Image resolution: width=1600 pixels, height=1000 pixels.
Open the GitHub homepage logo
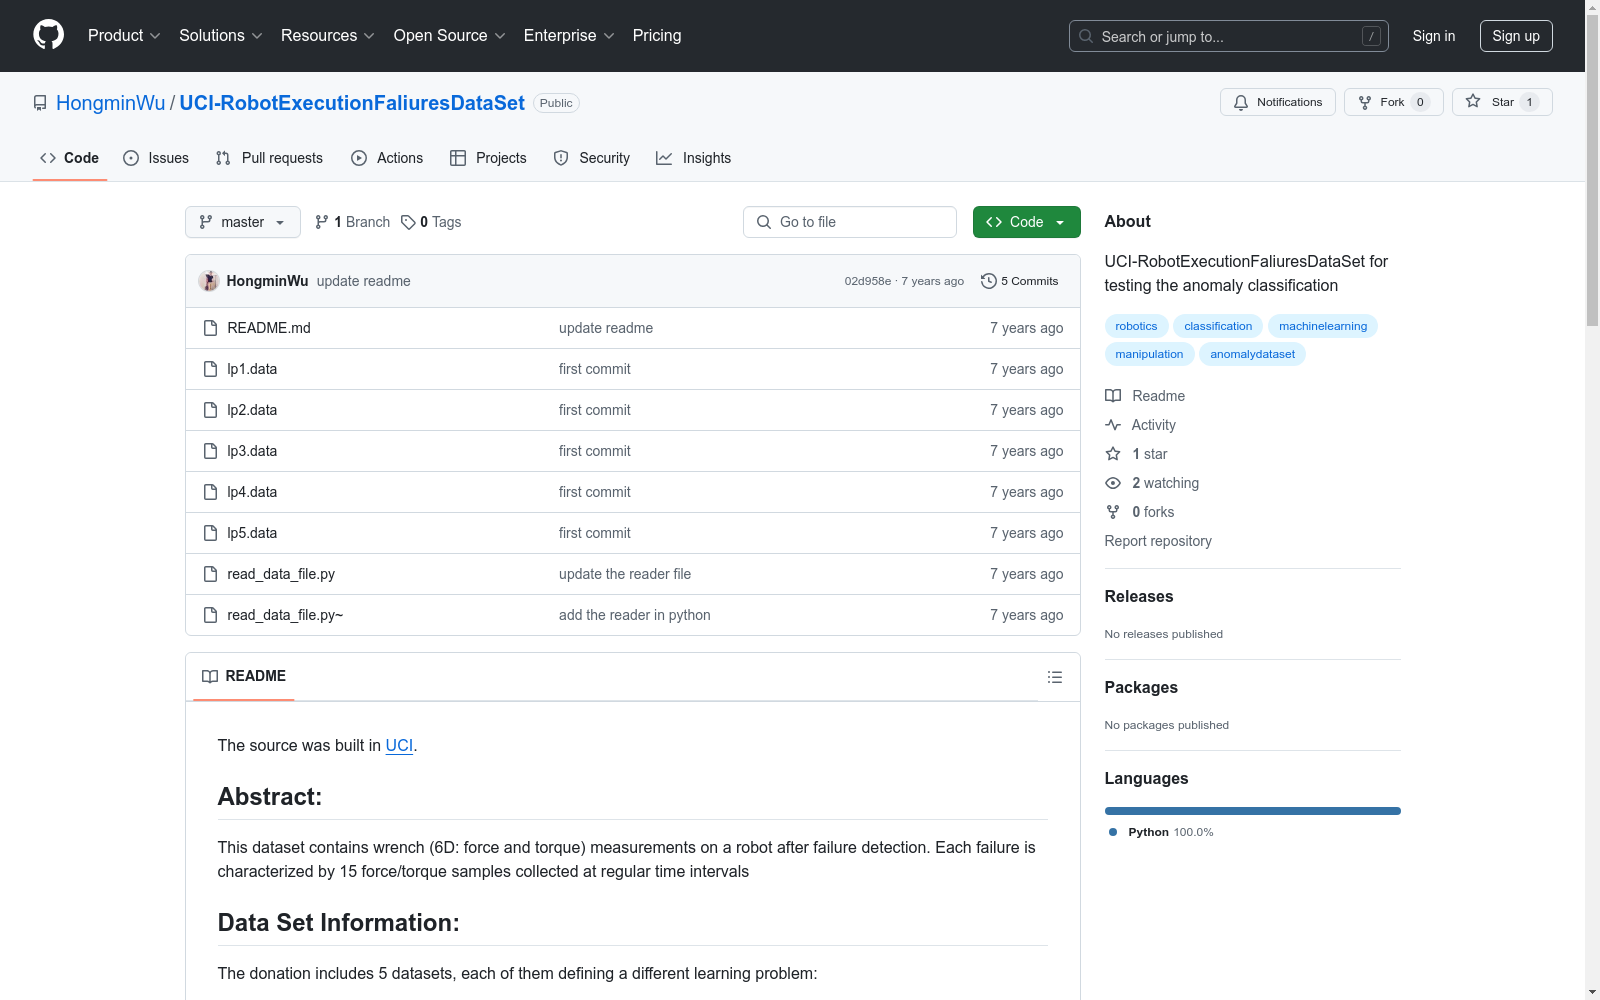(48, 35)
